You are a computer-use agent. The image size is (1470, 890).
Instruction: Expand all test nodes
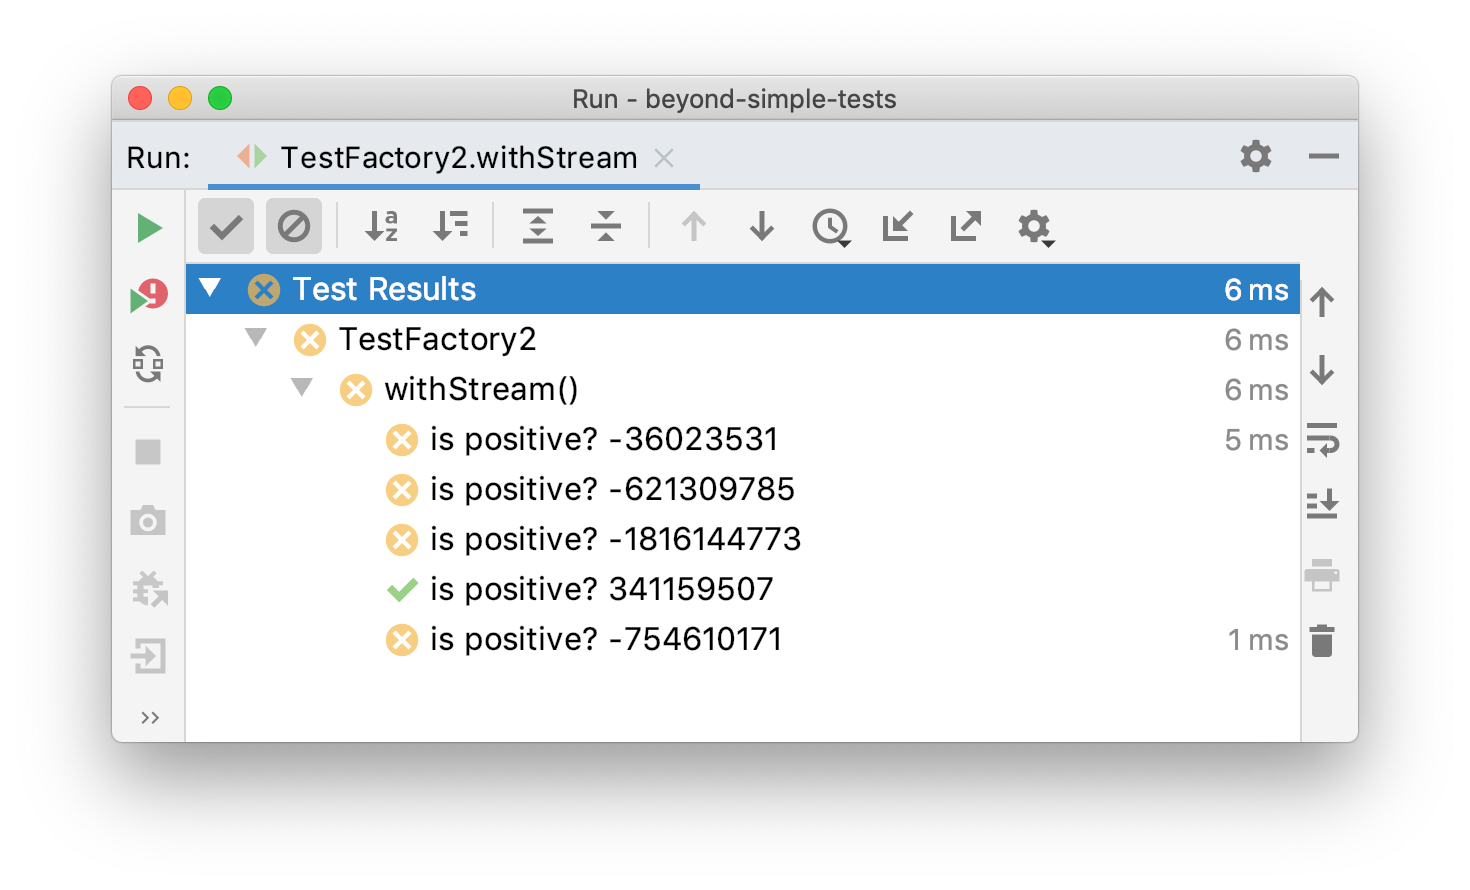tap(538, 227)
